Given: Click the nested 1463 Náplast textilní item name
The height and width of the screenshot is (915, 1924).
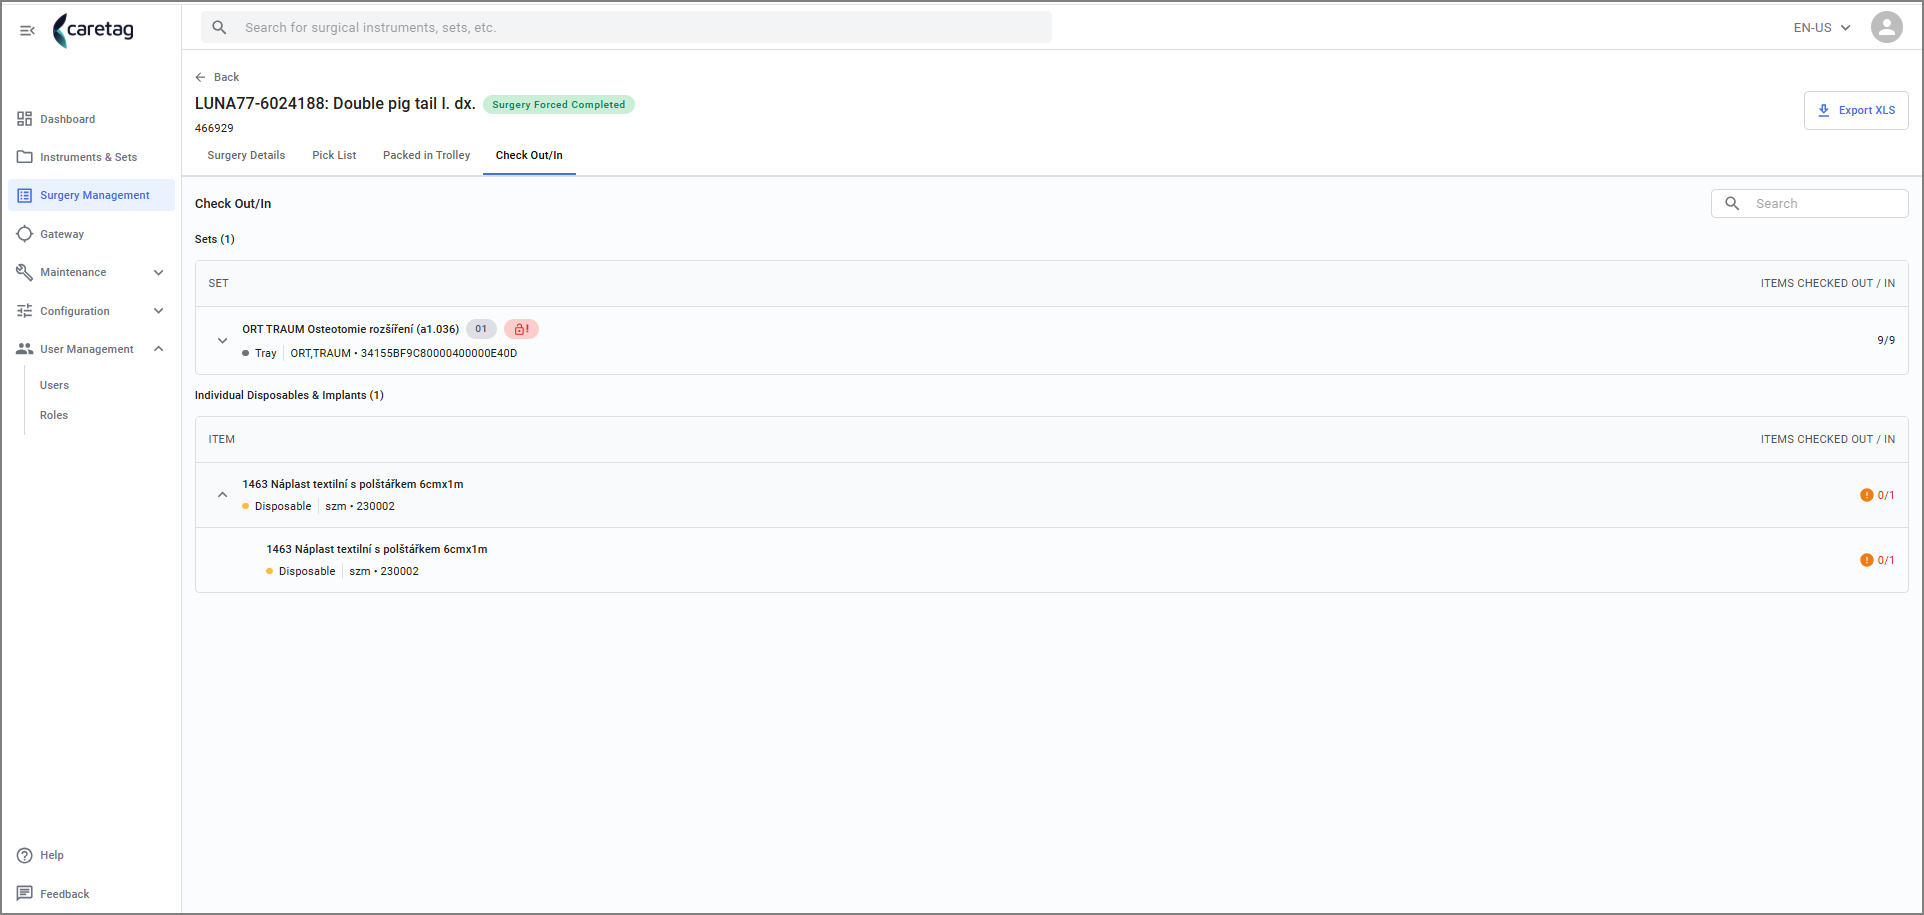Looking at the screenshot, I should coord(377,549).
